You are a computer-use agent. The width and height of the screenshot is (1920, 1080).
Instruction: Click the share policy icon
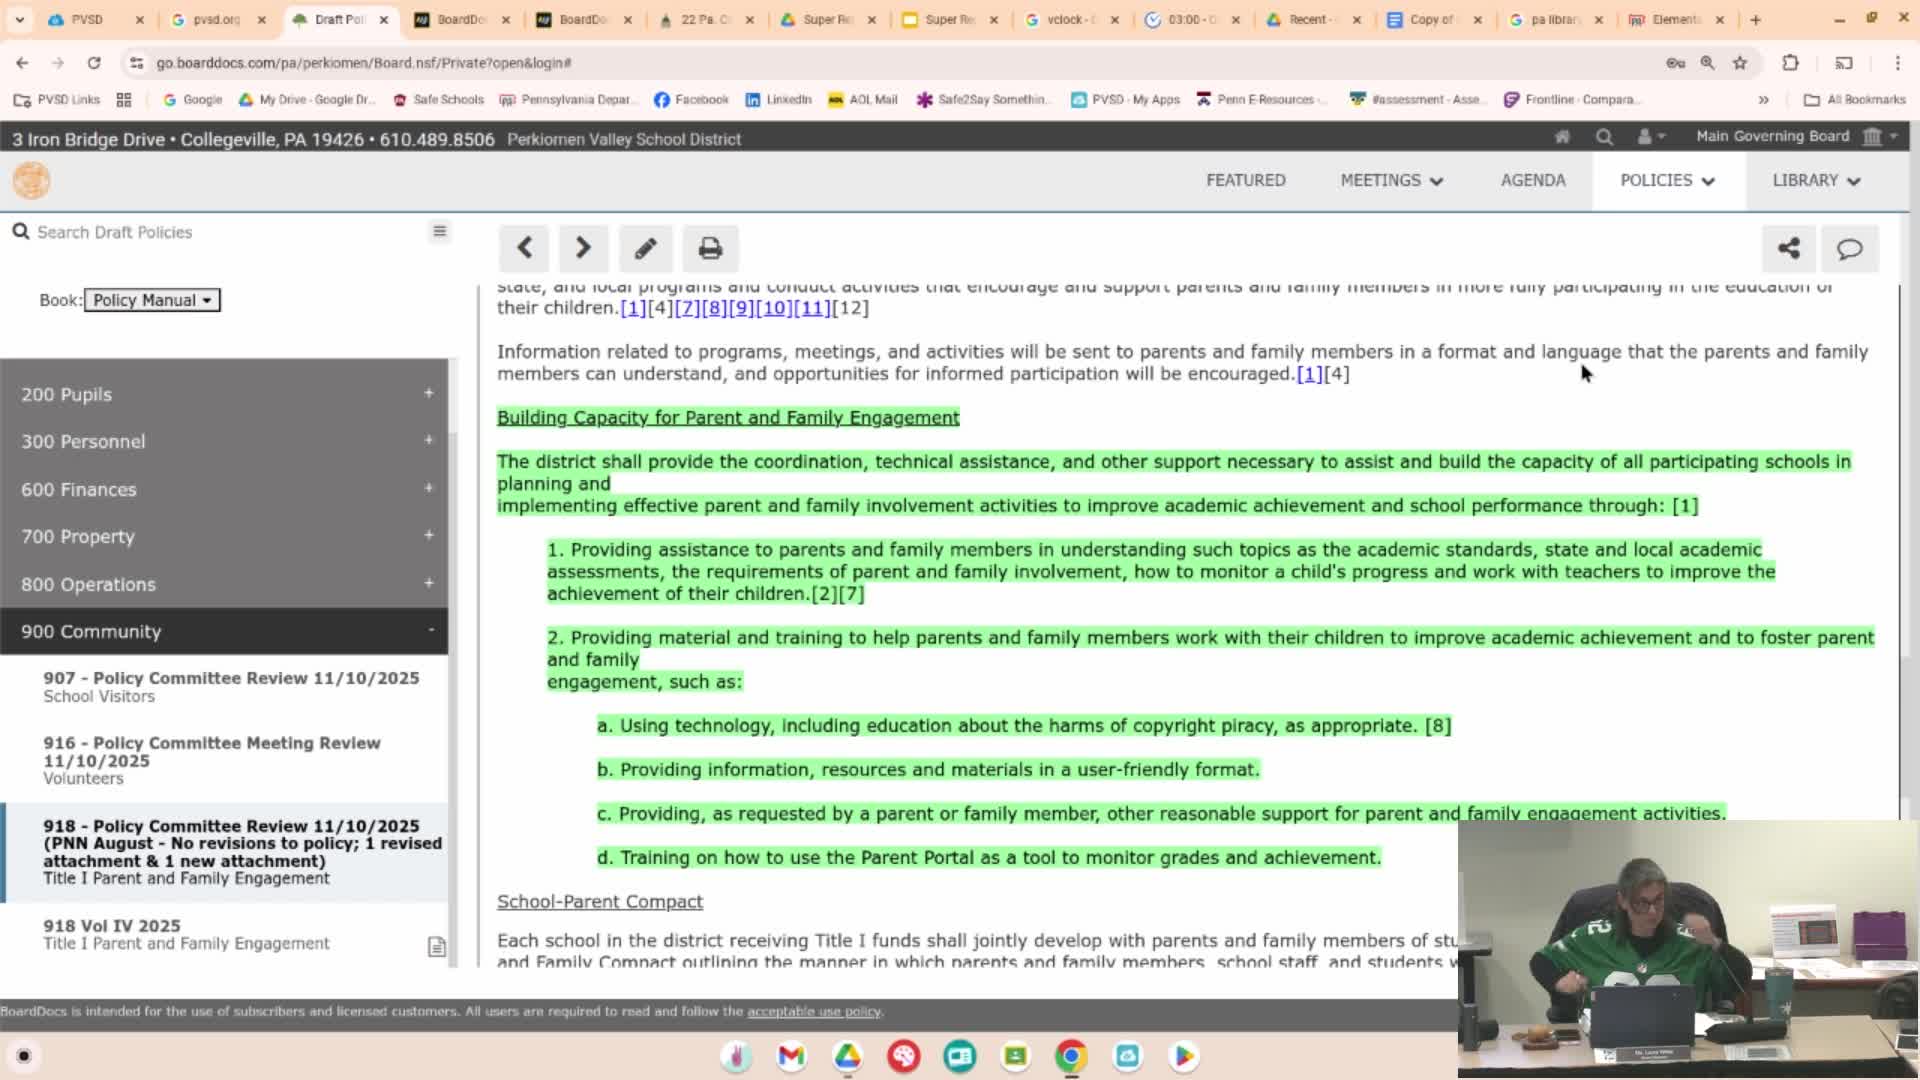(x=1788, y=248)
